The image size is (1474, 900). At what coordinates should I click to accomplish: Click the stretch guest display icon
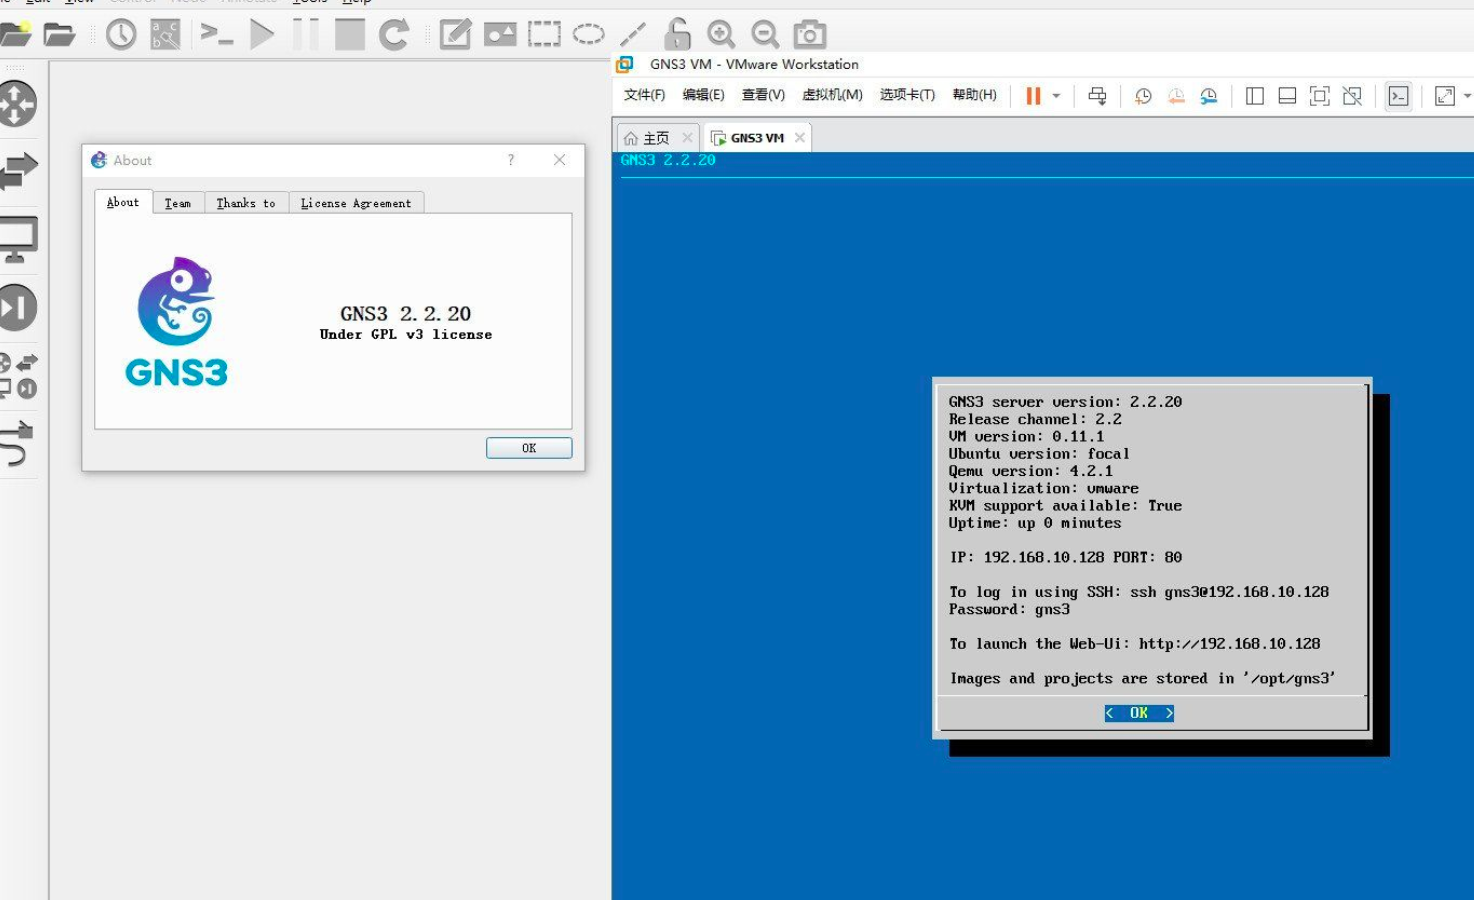pos(1444,96)
